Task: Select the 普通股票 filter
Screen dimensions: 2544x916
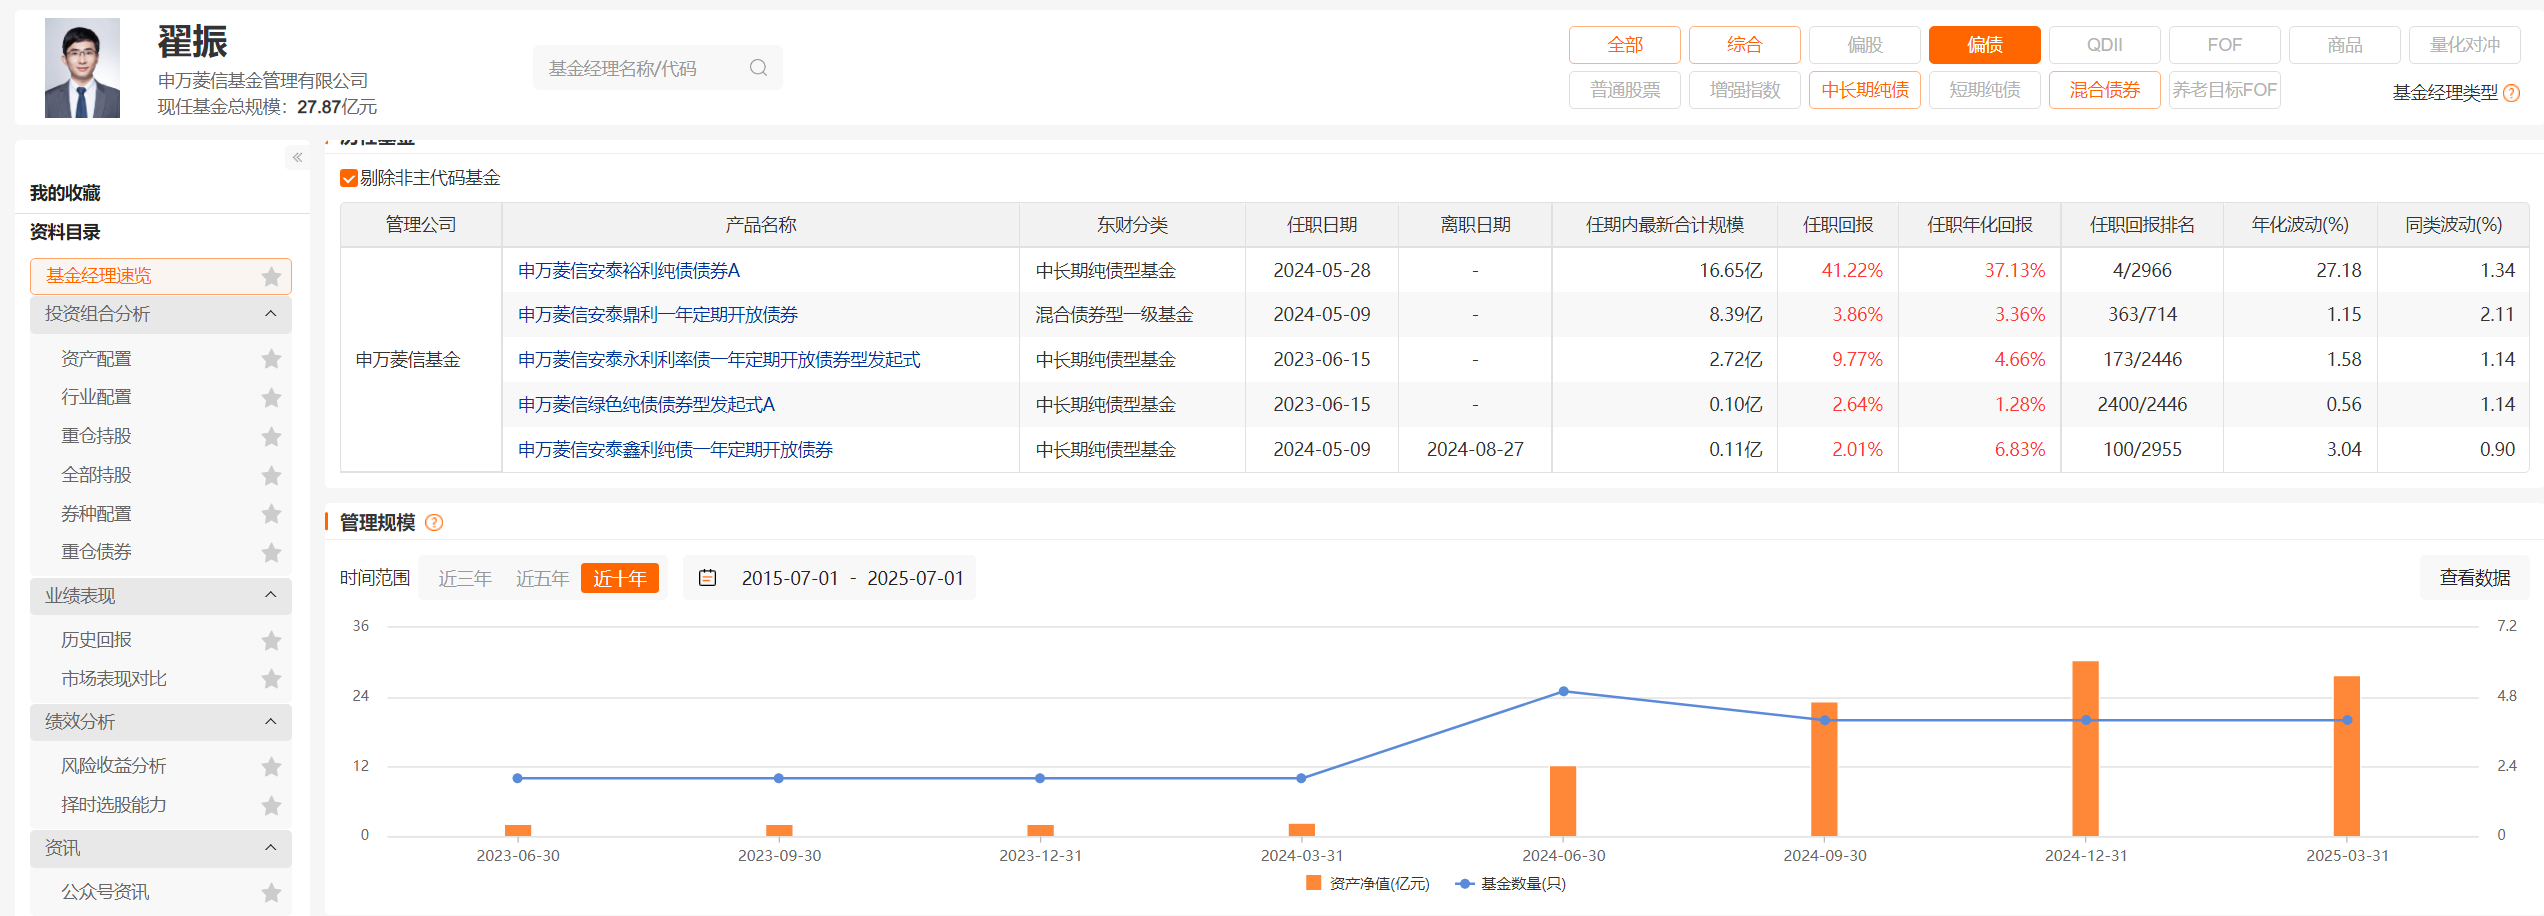Action: click(x=1625, y=90)
